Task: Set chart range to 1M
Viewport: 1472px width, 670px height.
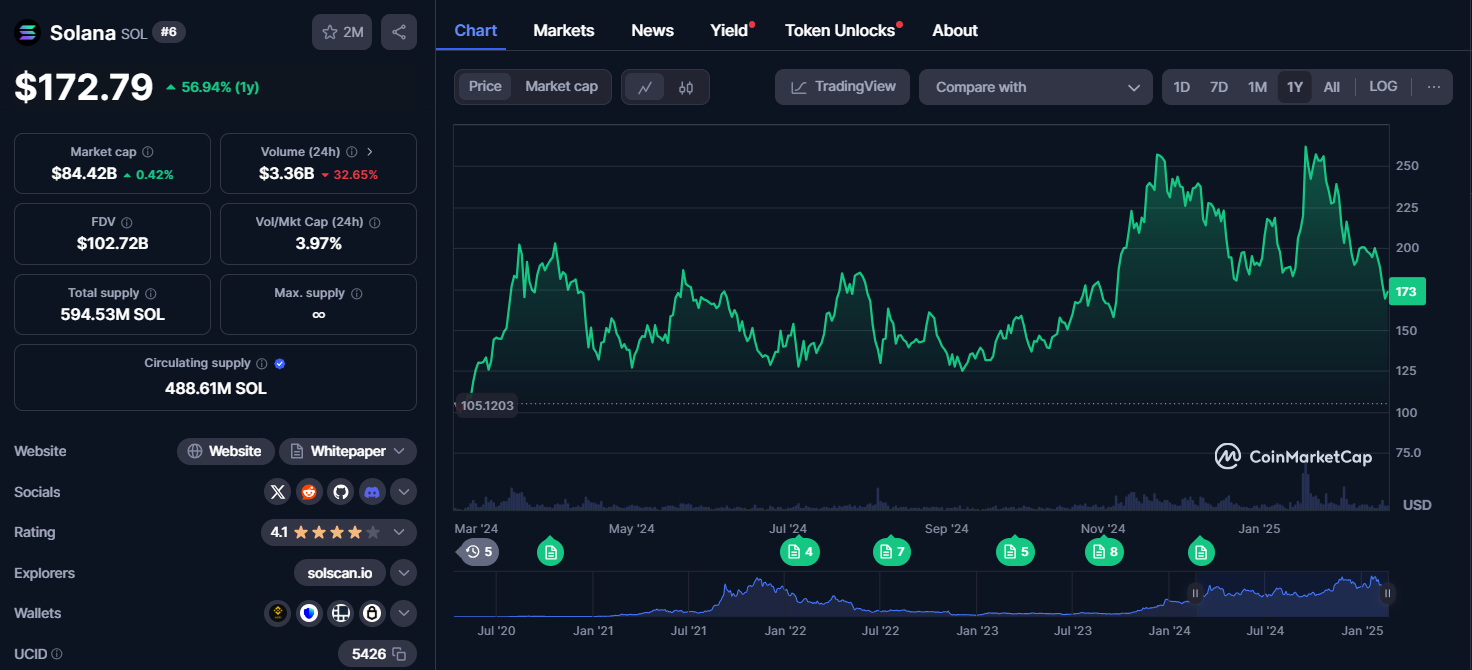Action: pos(1257,87)
